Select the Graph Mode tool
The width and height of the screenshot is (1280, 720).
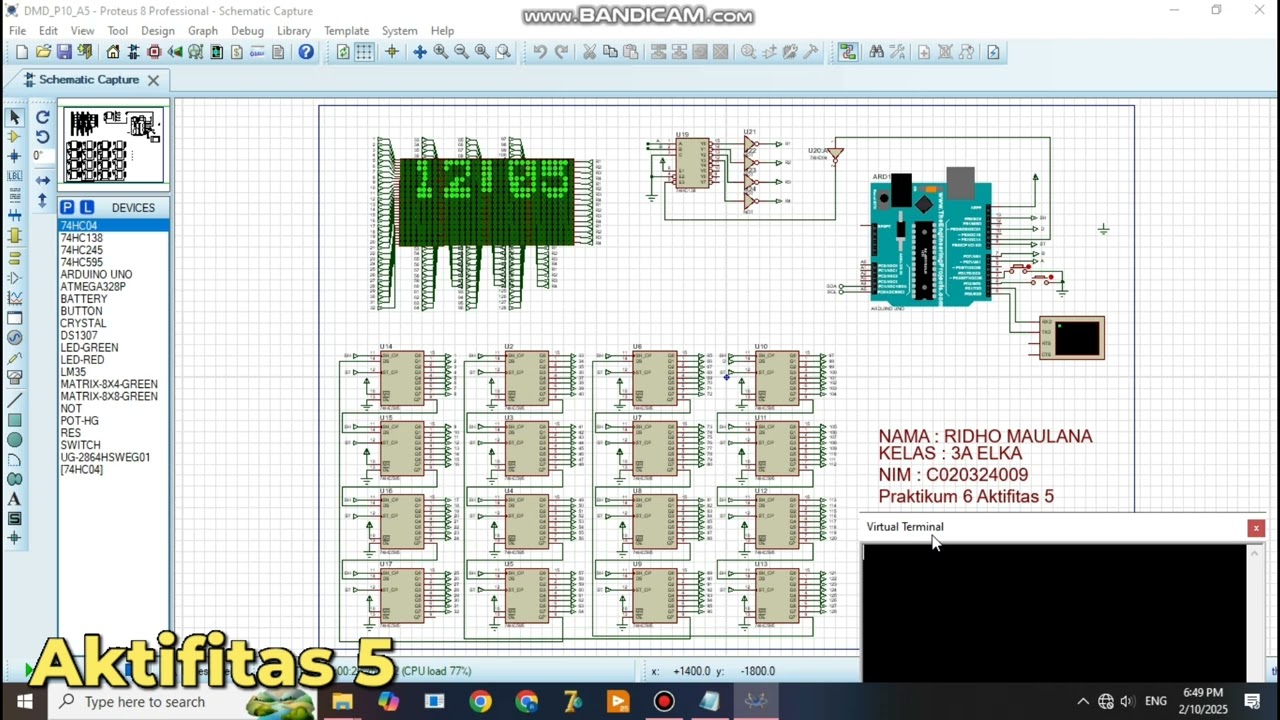pyautogui.click(x=14, y=298)
